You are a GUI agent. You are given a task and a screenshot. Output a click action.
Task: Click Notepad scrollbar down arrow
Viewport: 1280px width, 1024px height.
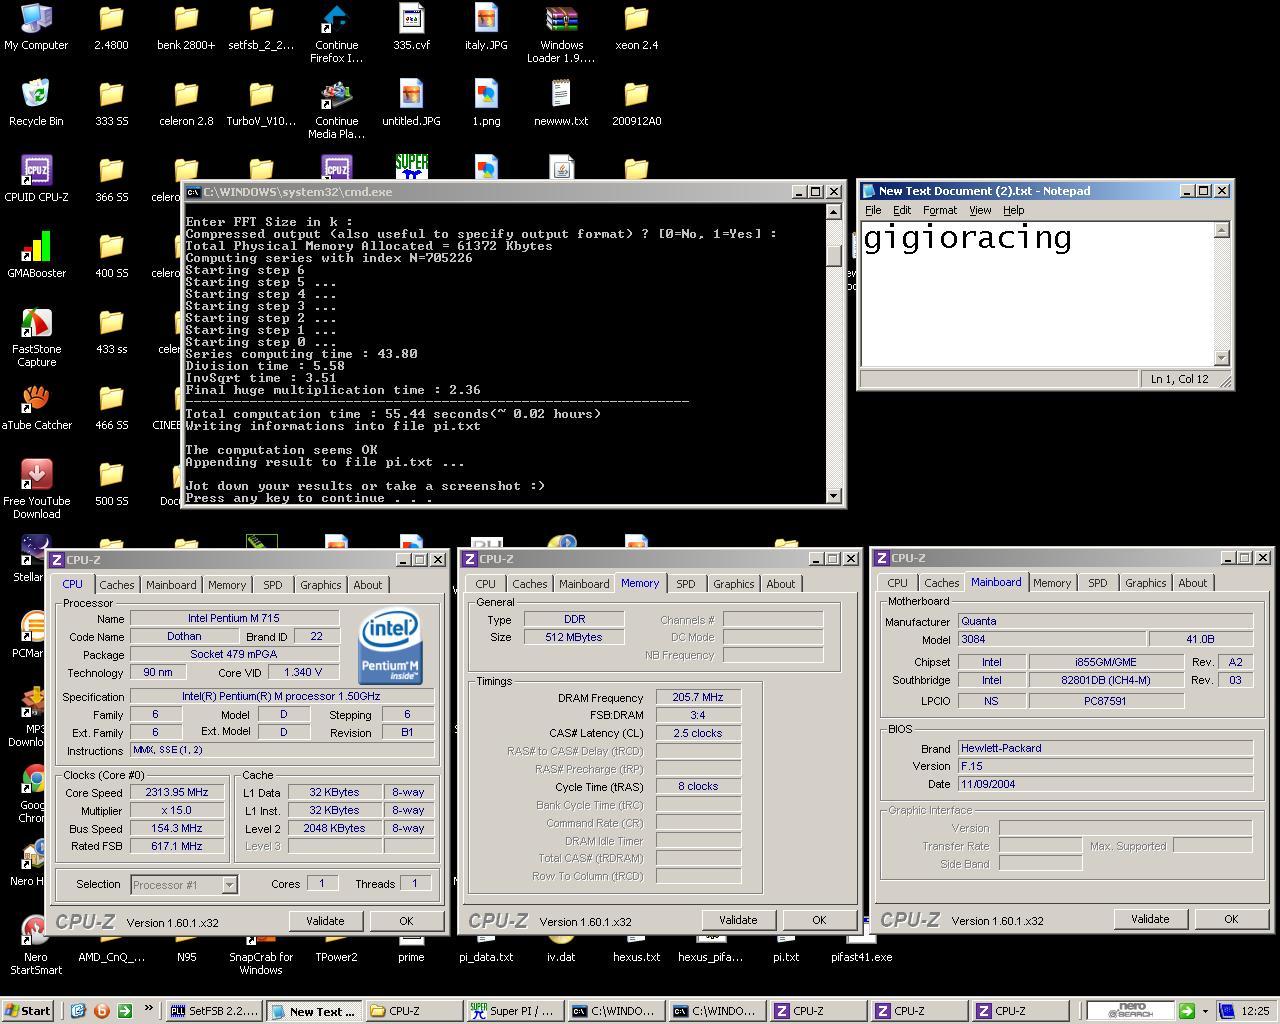tap(1221, 358)
